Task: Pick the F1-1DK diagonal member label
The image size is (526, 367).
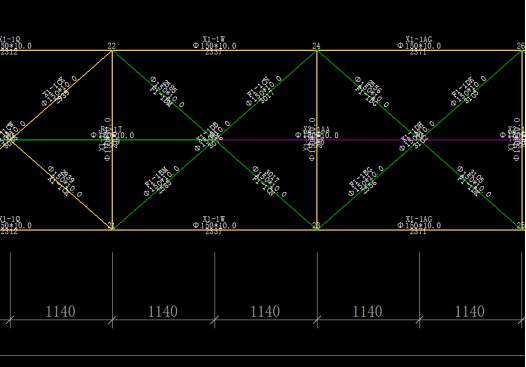Action: click(x=463, y=88)
